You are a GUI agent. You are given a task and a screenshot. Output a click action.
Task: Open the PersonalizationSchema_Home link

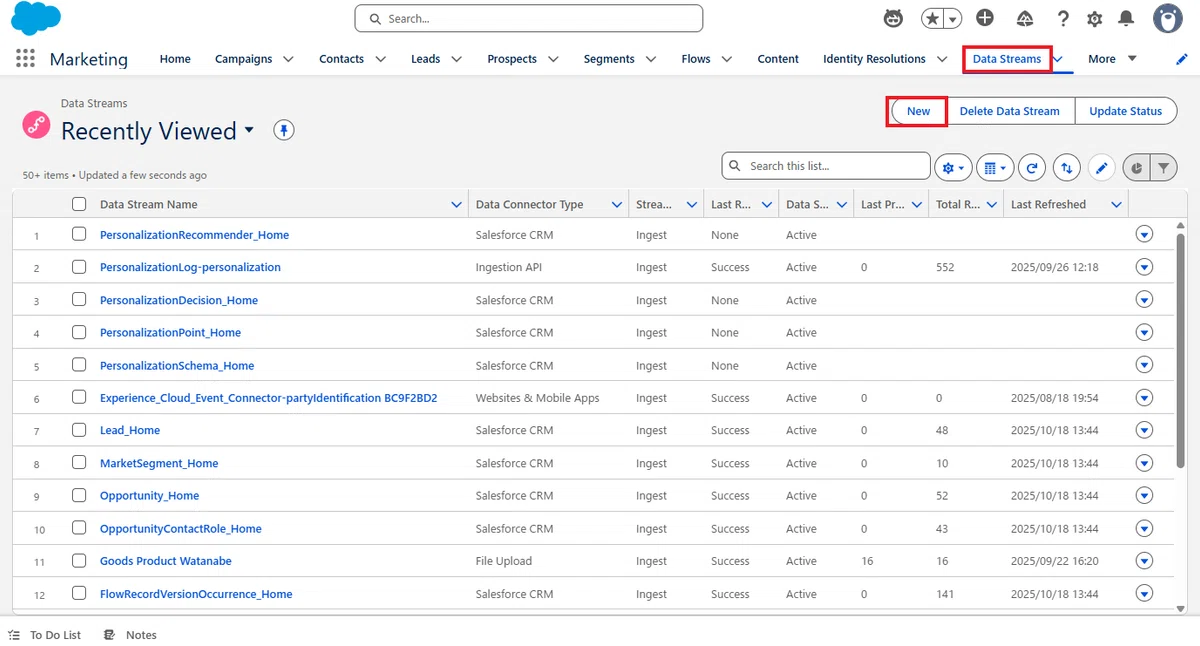[177, 366]
